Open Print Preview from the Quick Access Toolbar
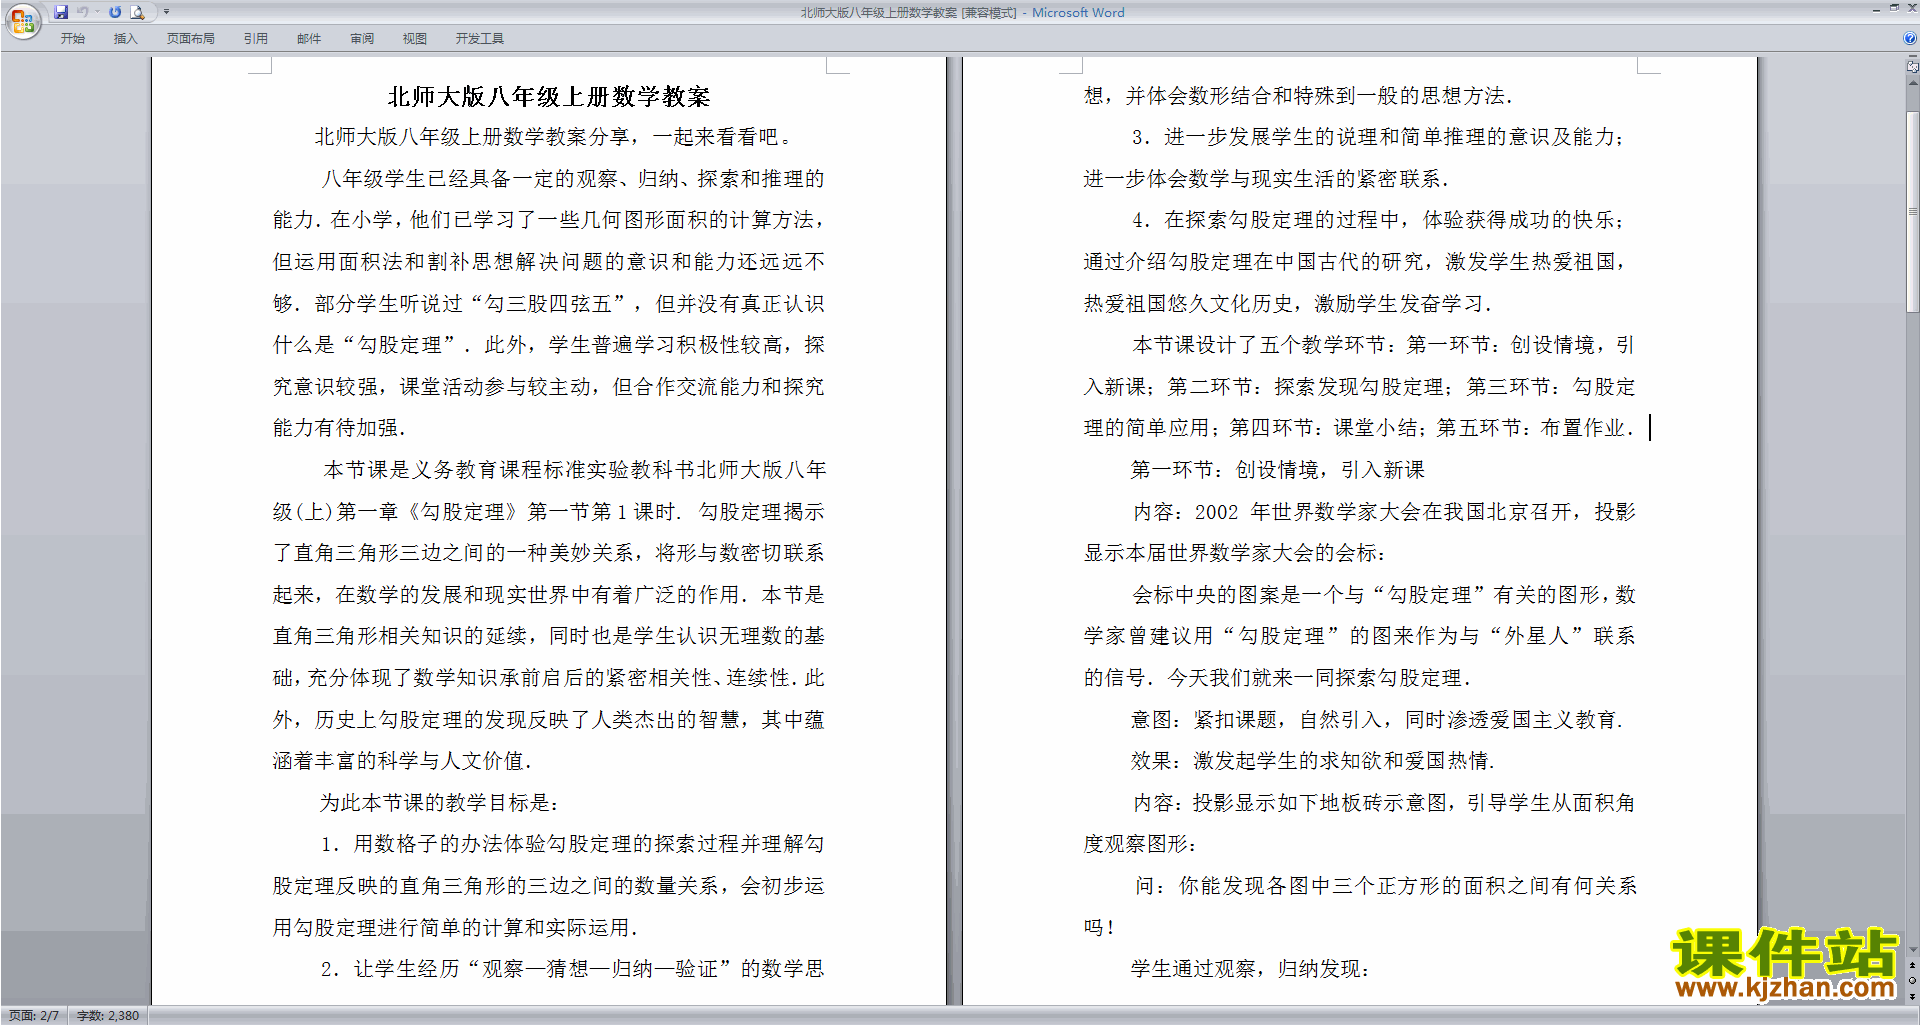 coord(138,12)
